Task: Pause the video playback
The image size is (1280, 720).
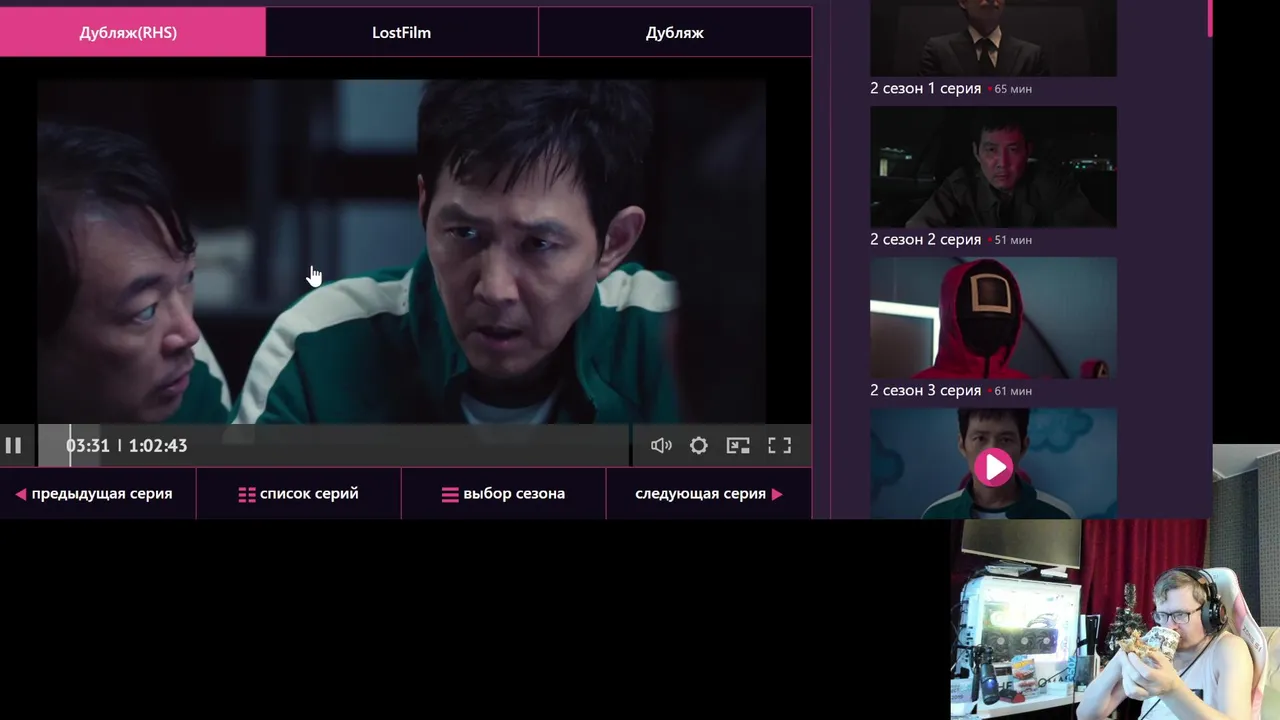Action: click(13, 446)
